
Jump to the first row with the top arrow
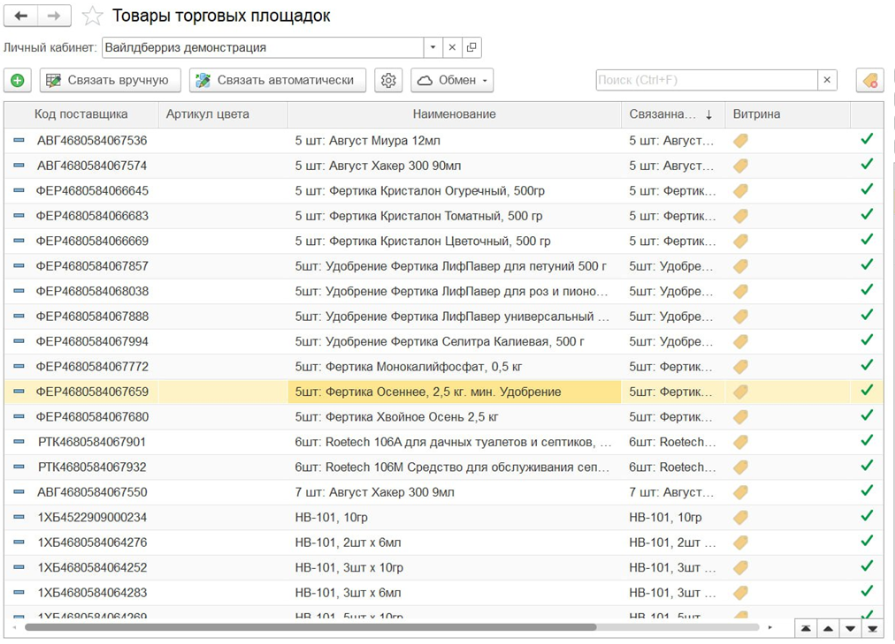pyautogui.click(x=805, y=628)
